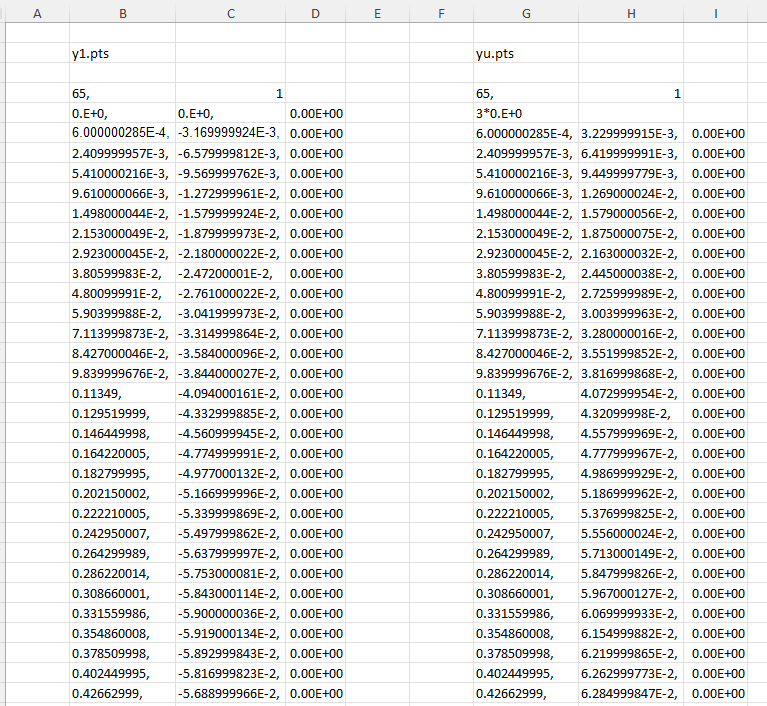Select column D header

click(316, 14)
